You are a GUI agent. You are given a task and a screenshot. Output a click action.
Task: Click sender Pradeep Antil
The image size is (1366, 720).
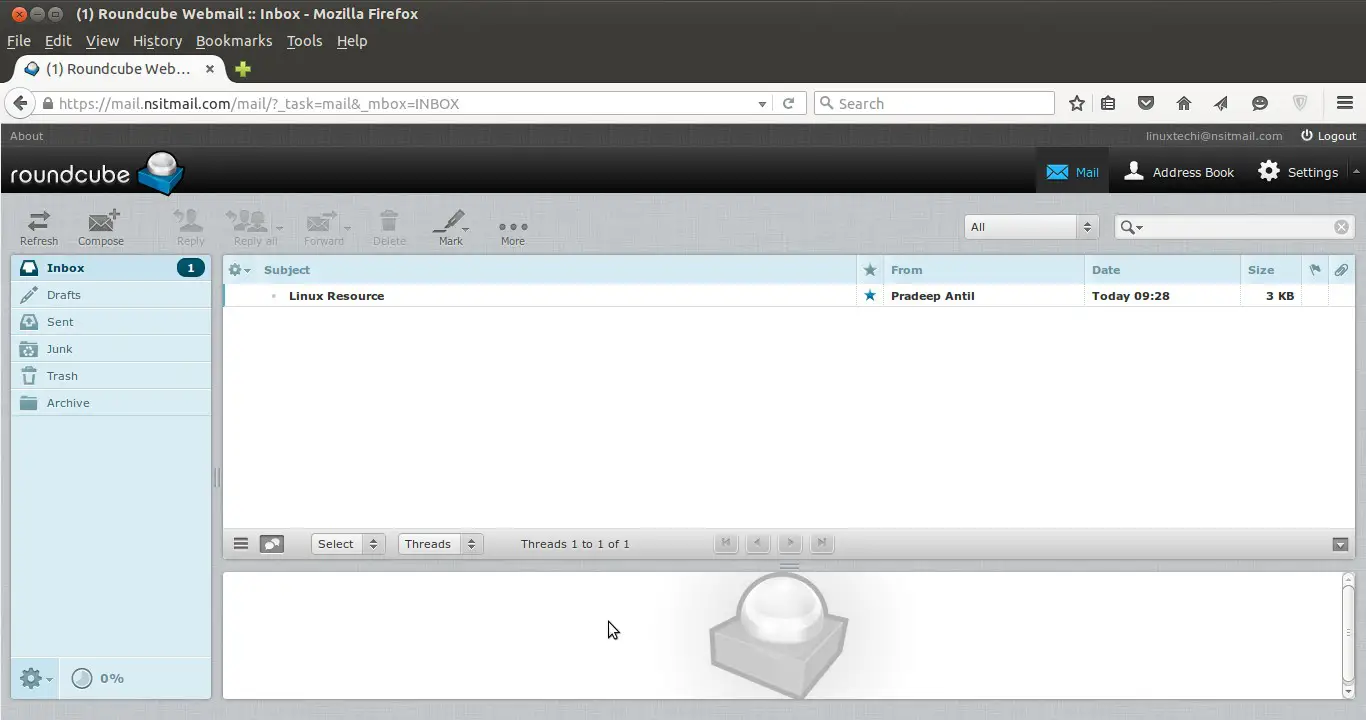[933, 296]
